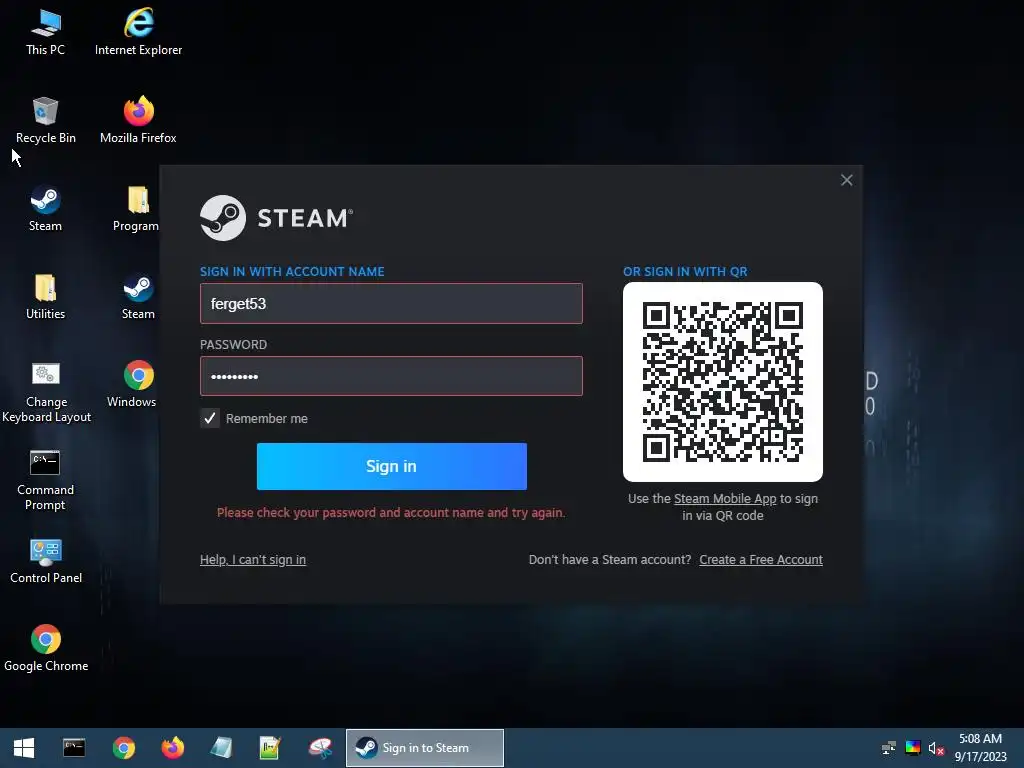
Task: Click the red password error message
Action: [x=391, y=513]
